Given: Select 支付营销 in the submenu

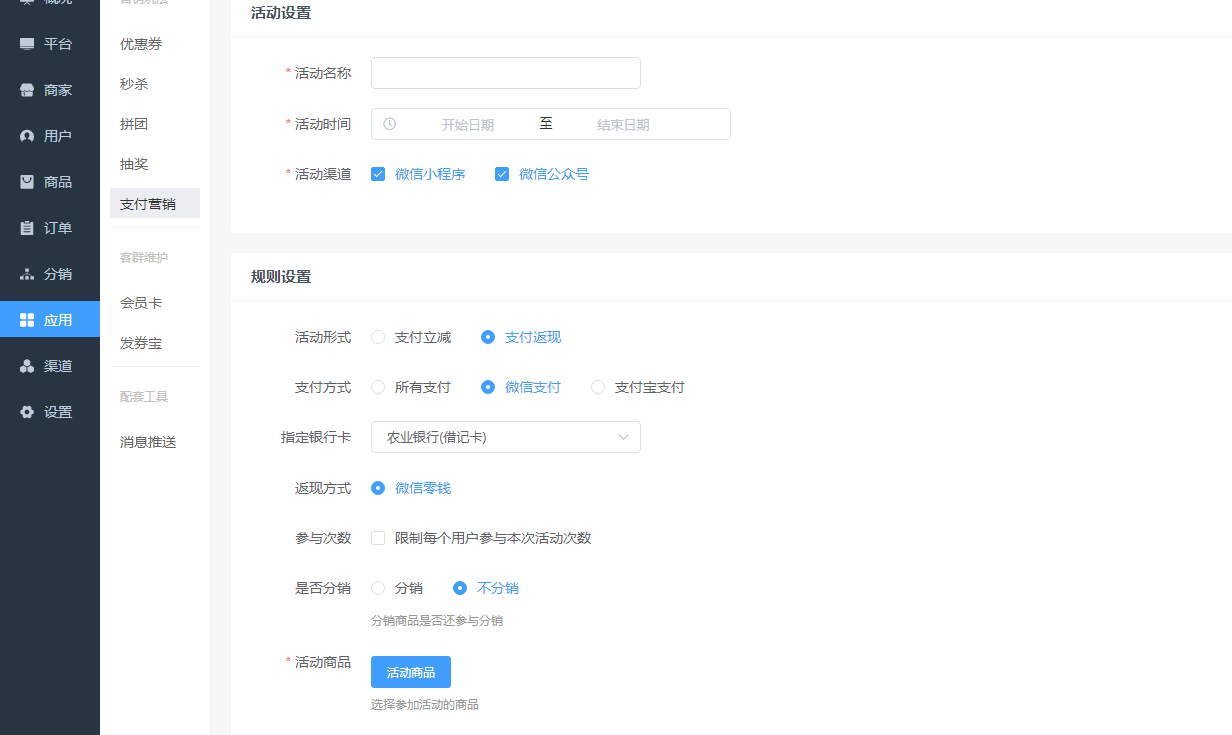Looking at the screenshot, I should tap(155, 203).
